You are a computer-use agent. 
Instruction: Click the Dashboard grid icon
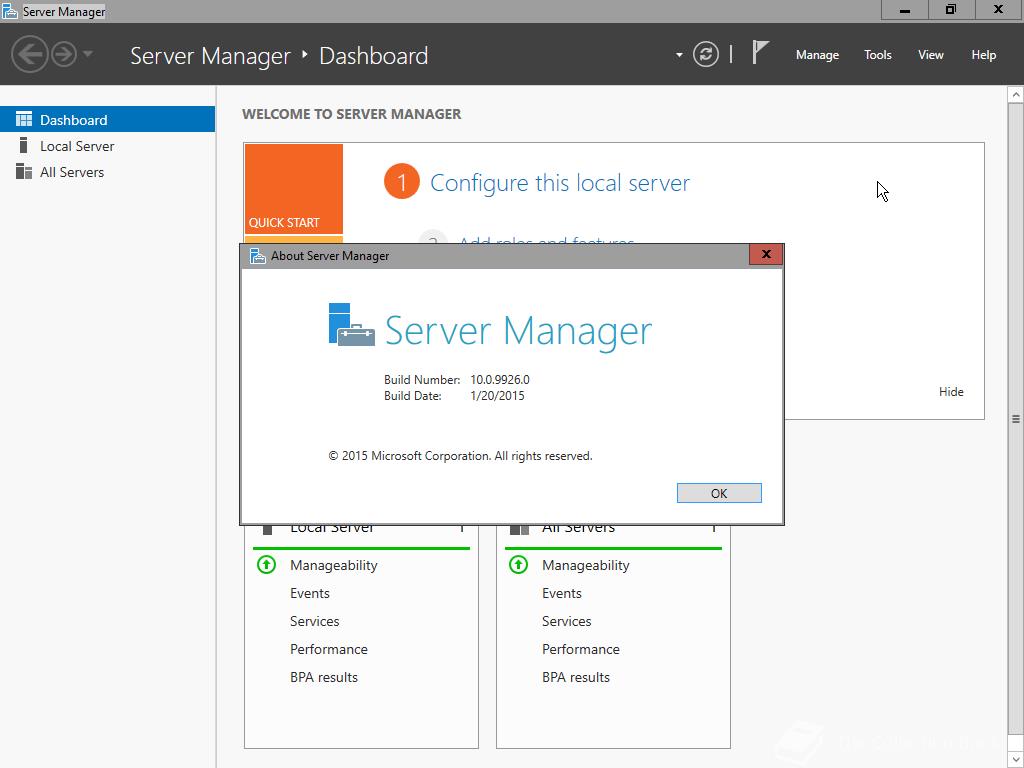(x=24, y=119)
